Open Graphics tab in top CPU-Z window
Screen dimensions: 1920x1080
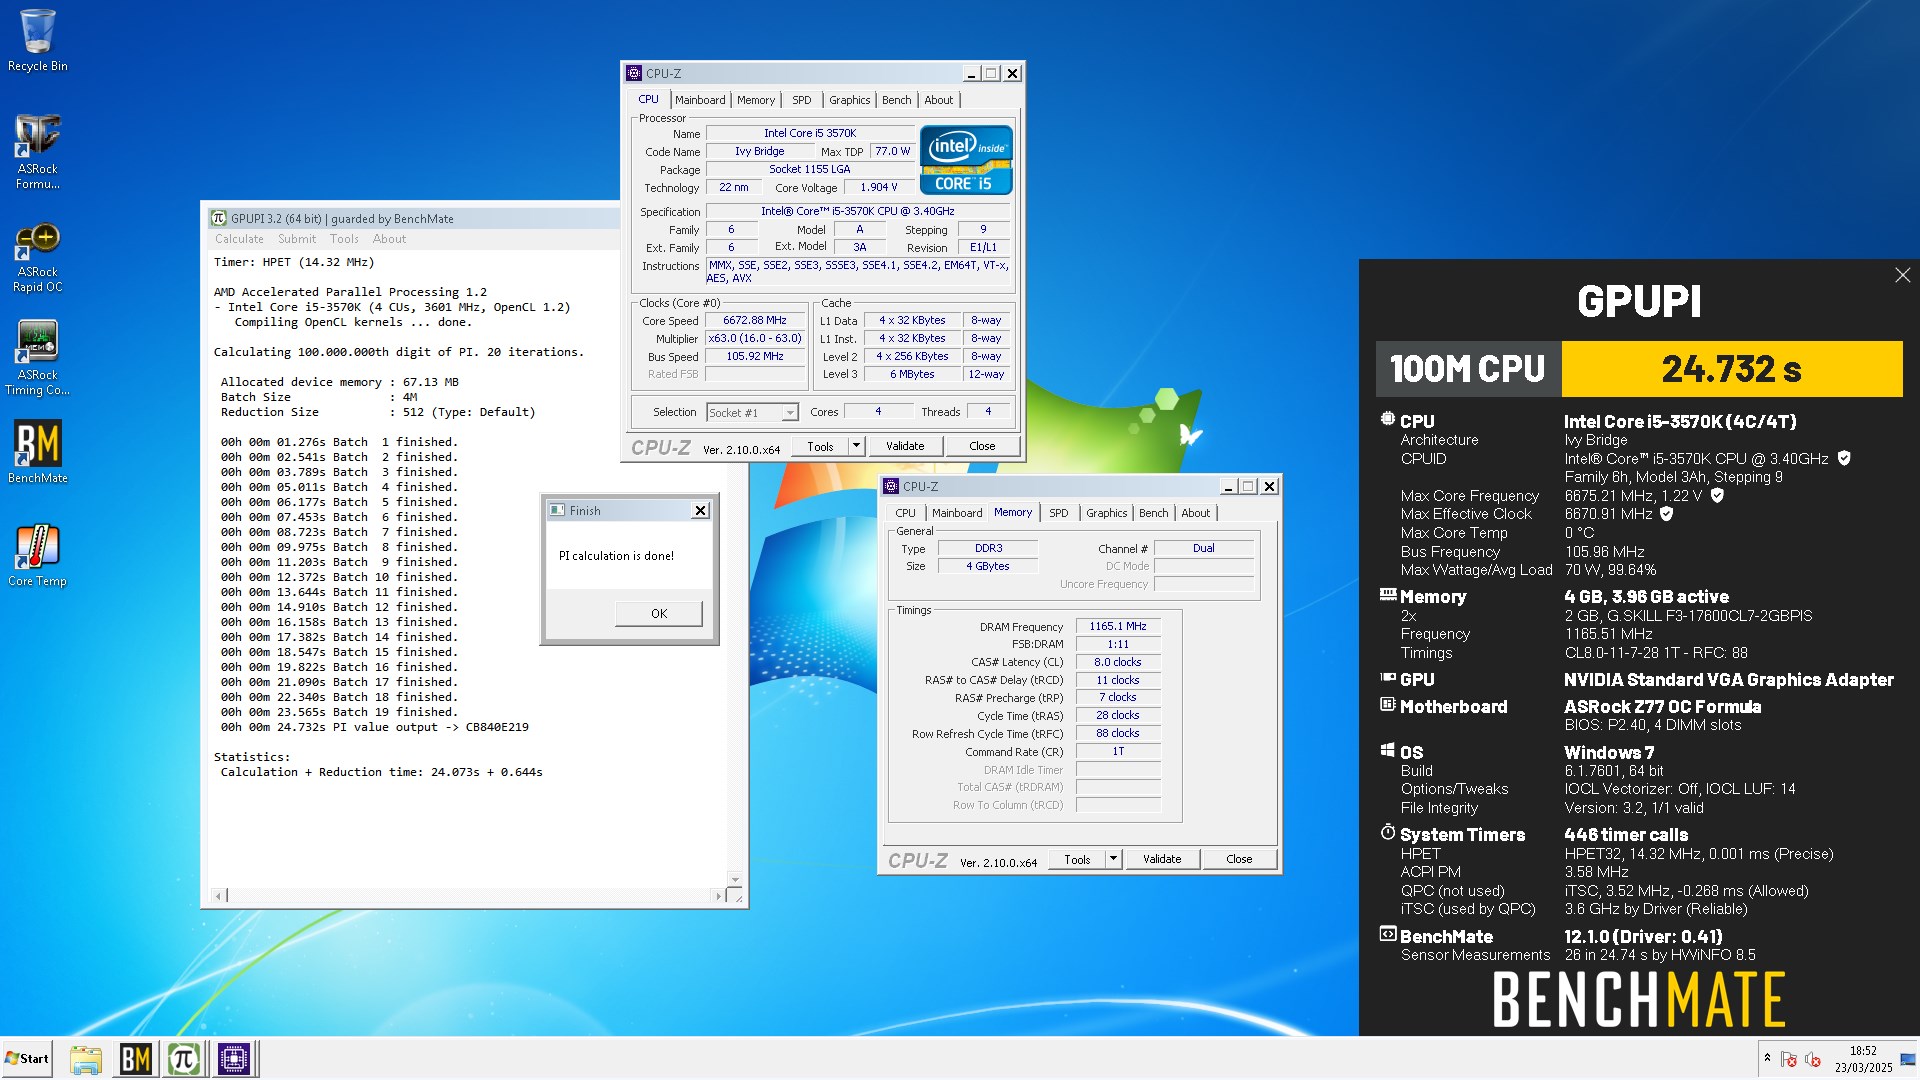(850, 100)
